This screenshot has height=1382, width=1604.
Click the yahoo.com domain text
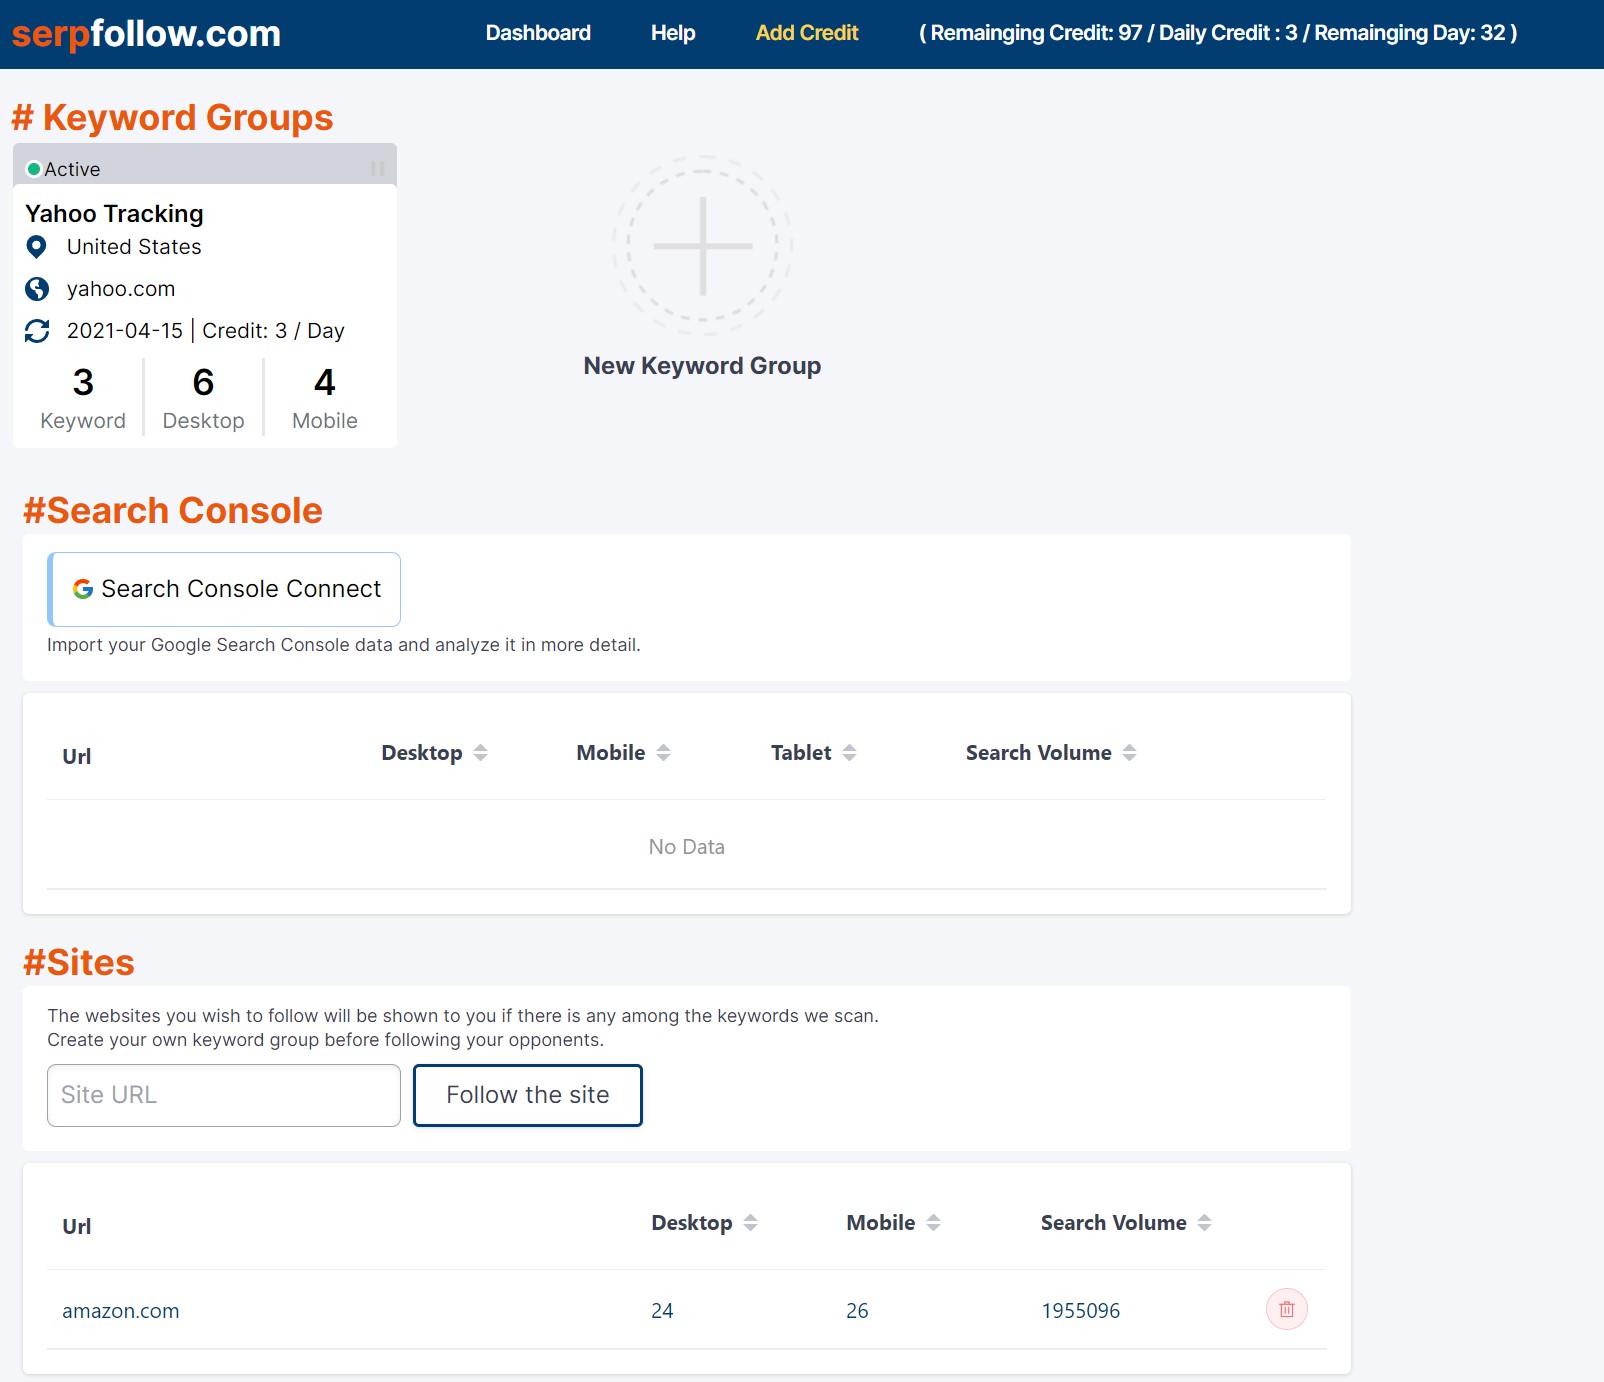tap(121, 289)
